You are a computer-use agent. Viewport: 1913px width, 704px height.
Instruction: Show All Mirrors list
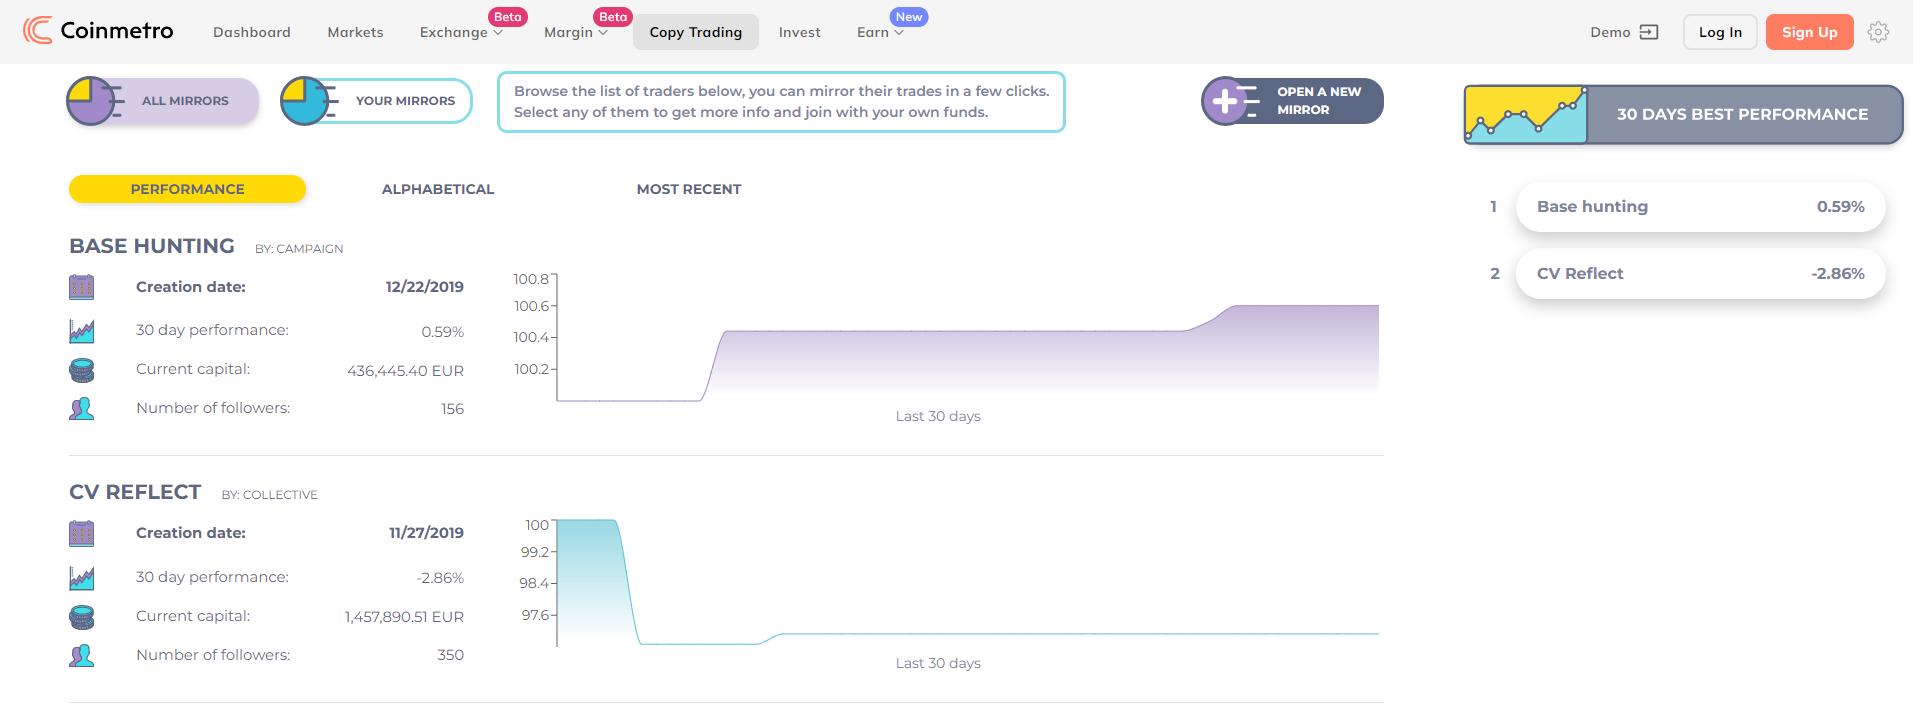[x=163, y=101]
